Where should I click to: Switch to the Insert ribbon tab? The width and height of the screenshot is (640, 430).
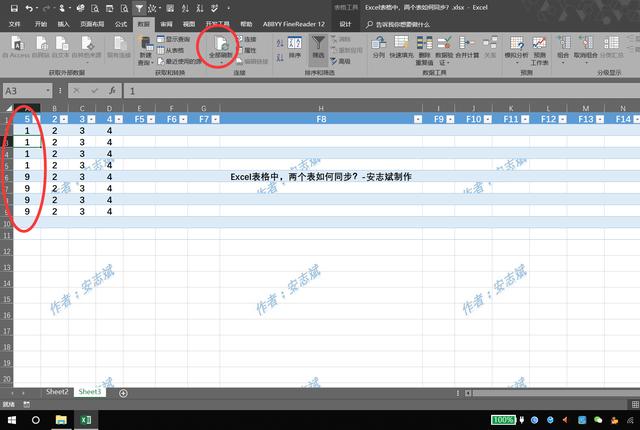pos(63,24)
